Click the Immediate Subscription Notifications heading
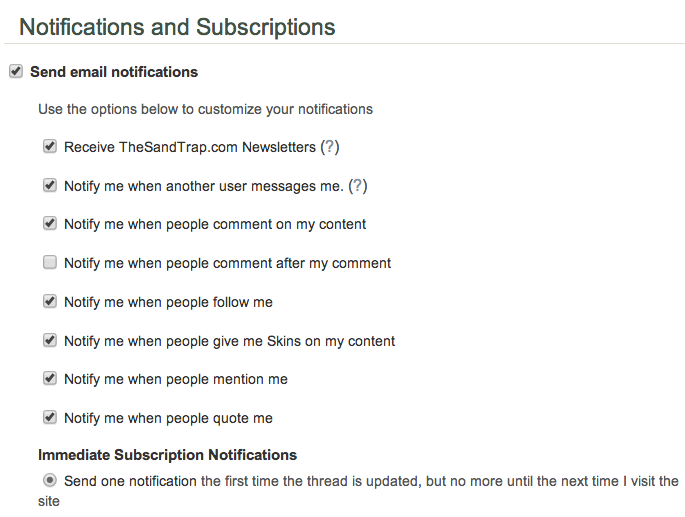This screenshot has height=517, width=685. [167, 455]
